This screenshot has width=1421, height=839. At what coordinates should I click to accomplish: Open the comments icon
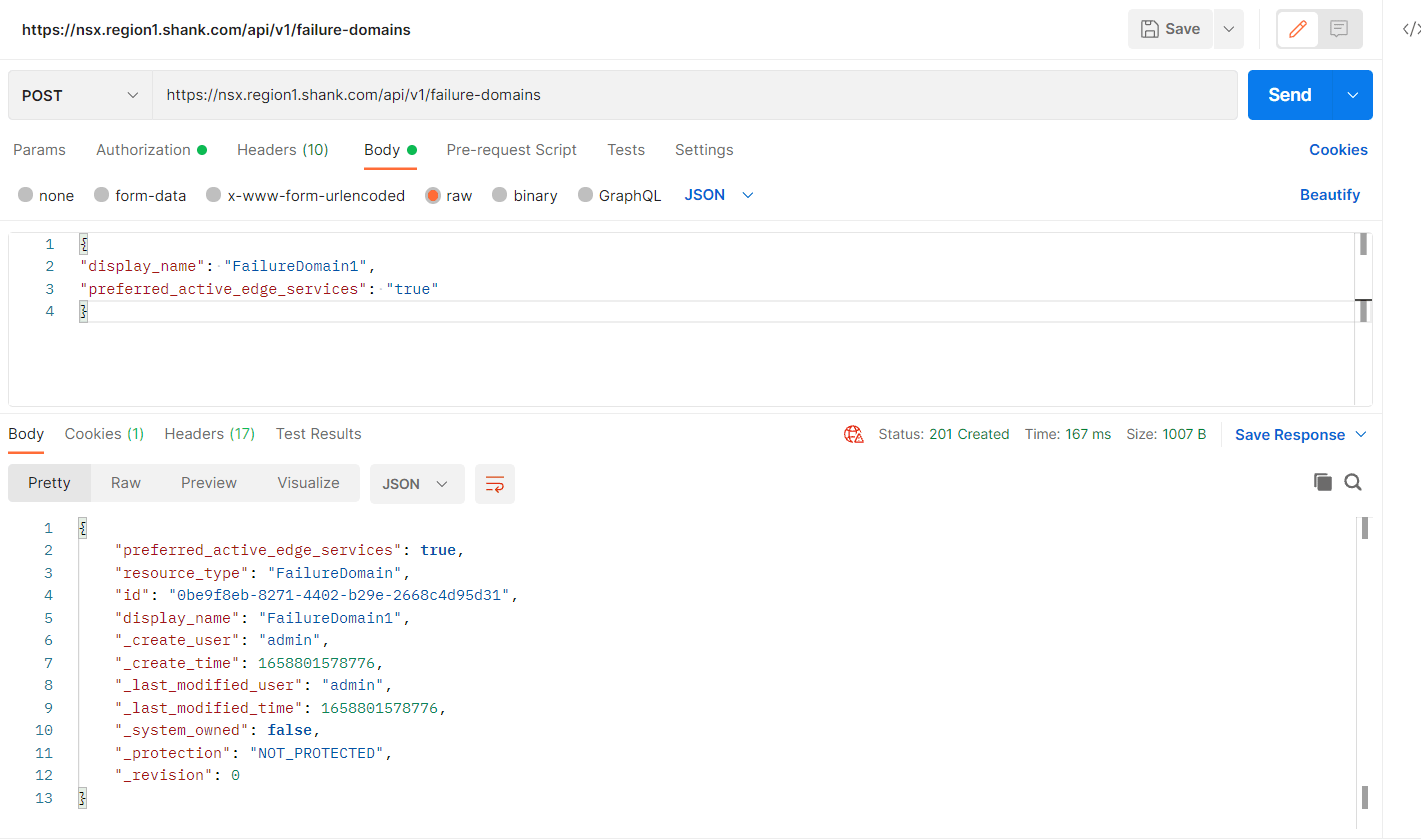[1339, 29]
